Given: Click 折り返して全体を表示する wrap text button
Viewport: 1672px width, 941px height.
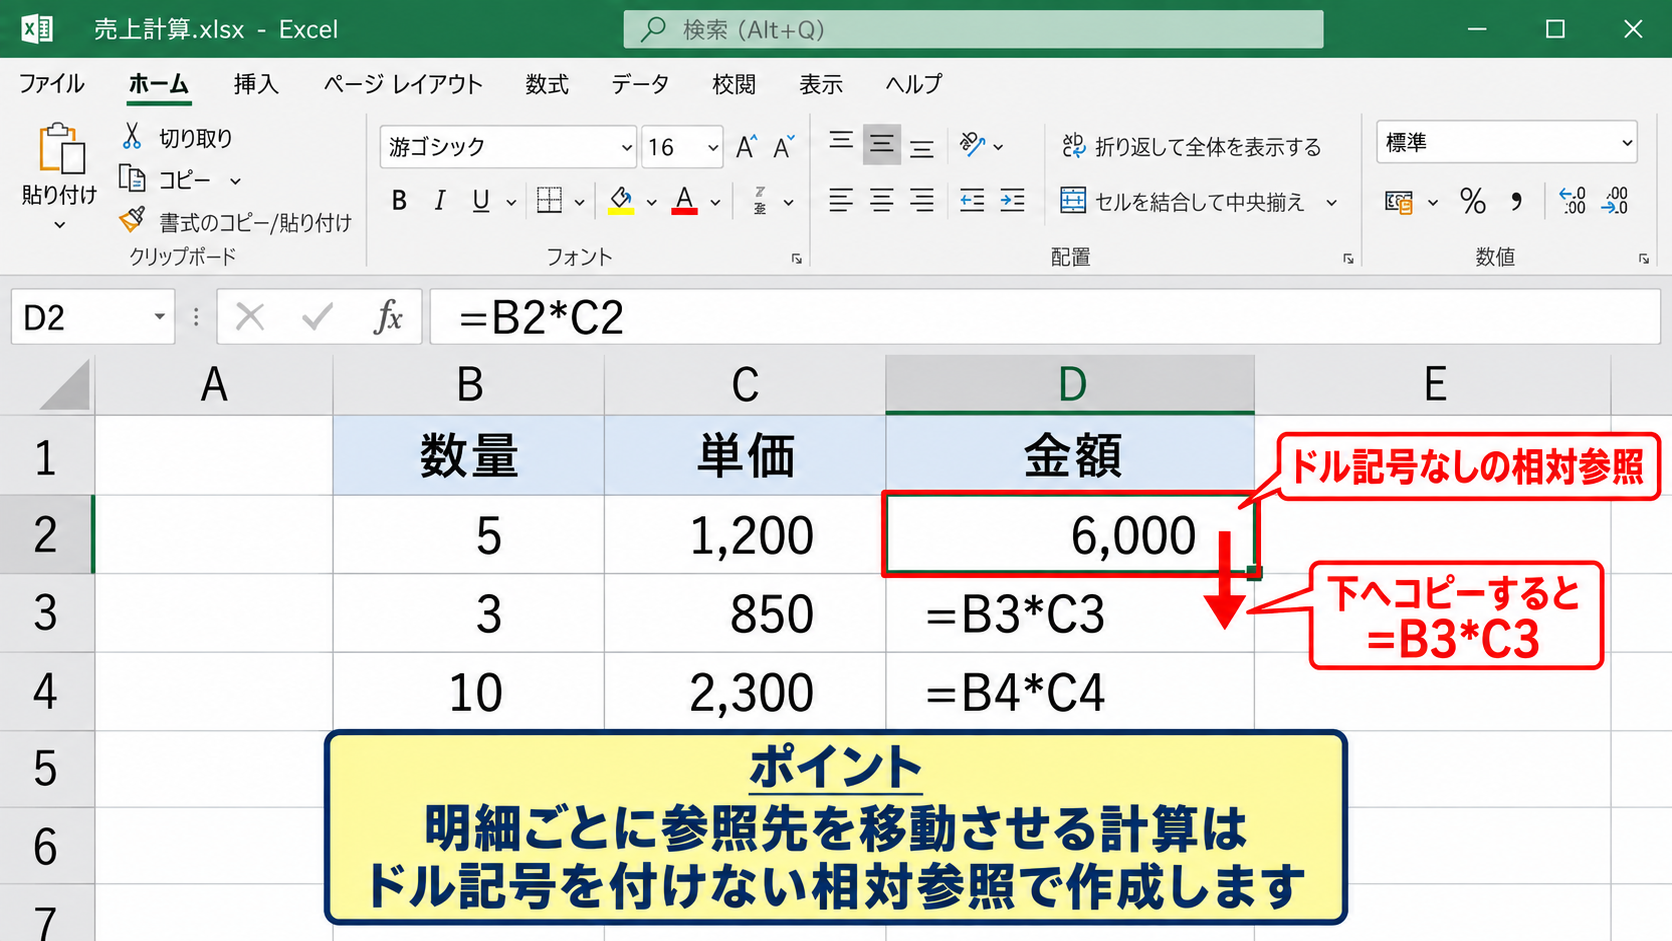Looking at the screenshot, I should 1191,147.
